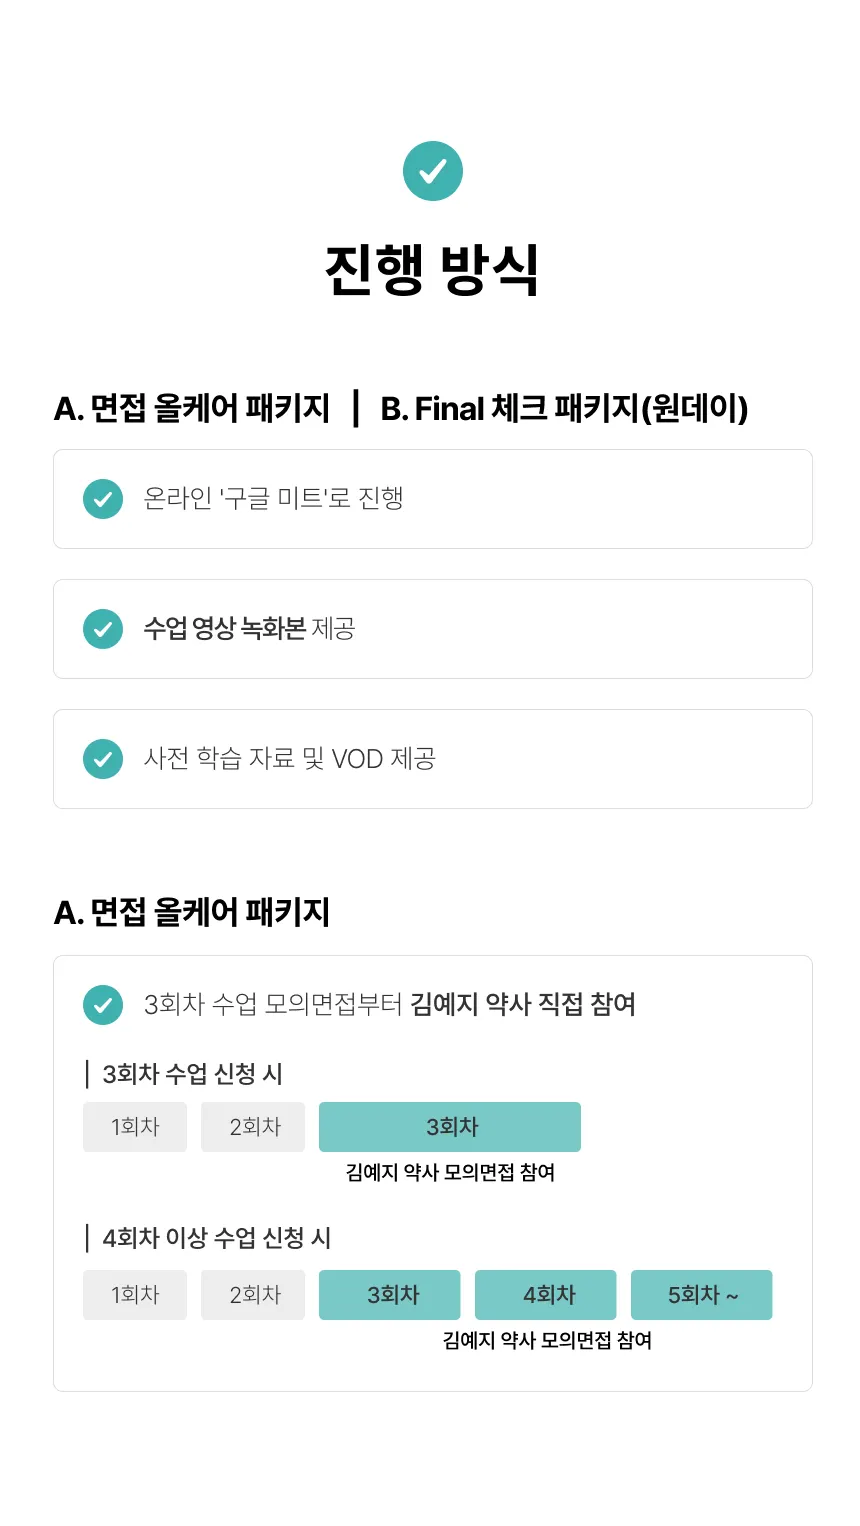Click the large teal checkmark above 진행 방식
Screen dimensions: 860x1526
pos(432,171)
